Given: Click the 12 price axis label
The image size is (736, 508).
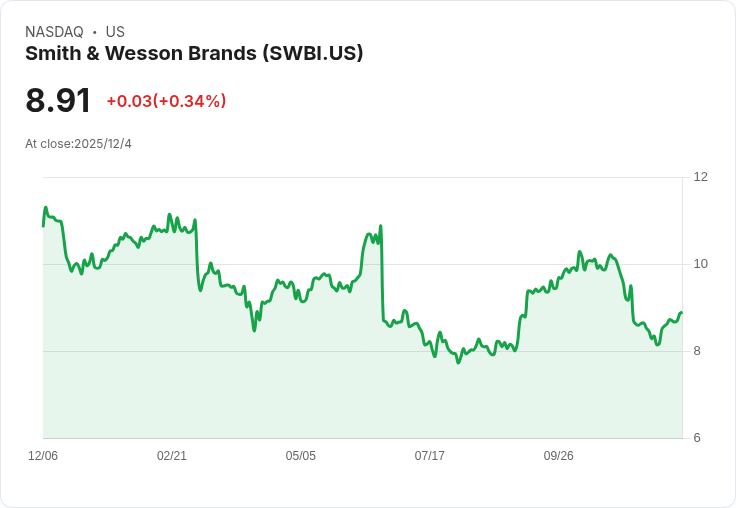Looking at the screenshot, I should click(x=701, y=177).
